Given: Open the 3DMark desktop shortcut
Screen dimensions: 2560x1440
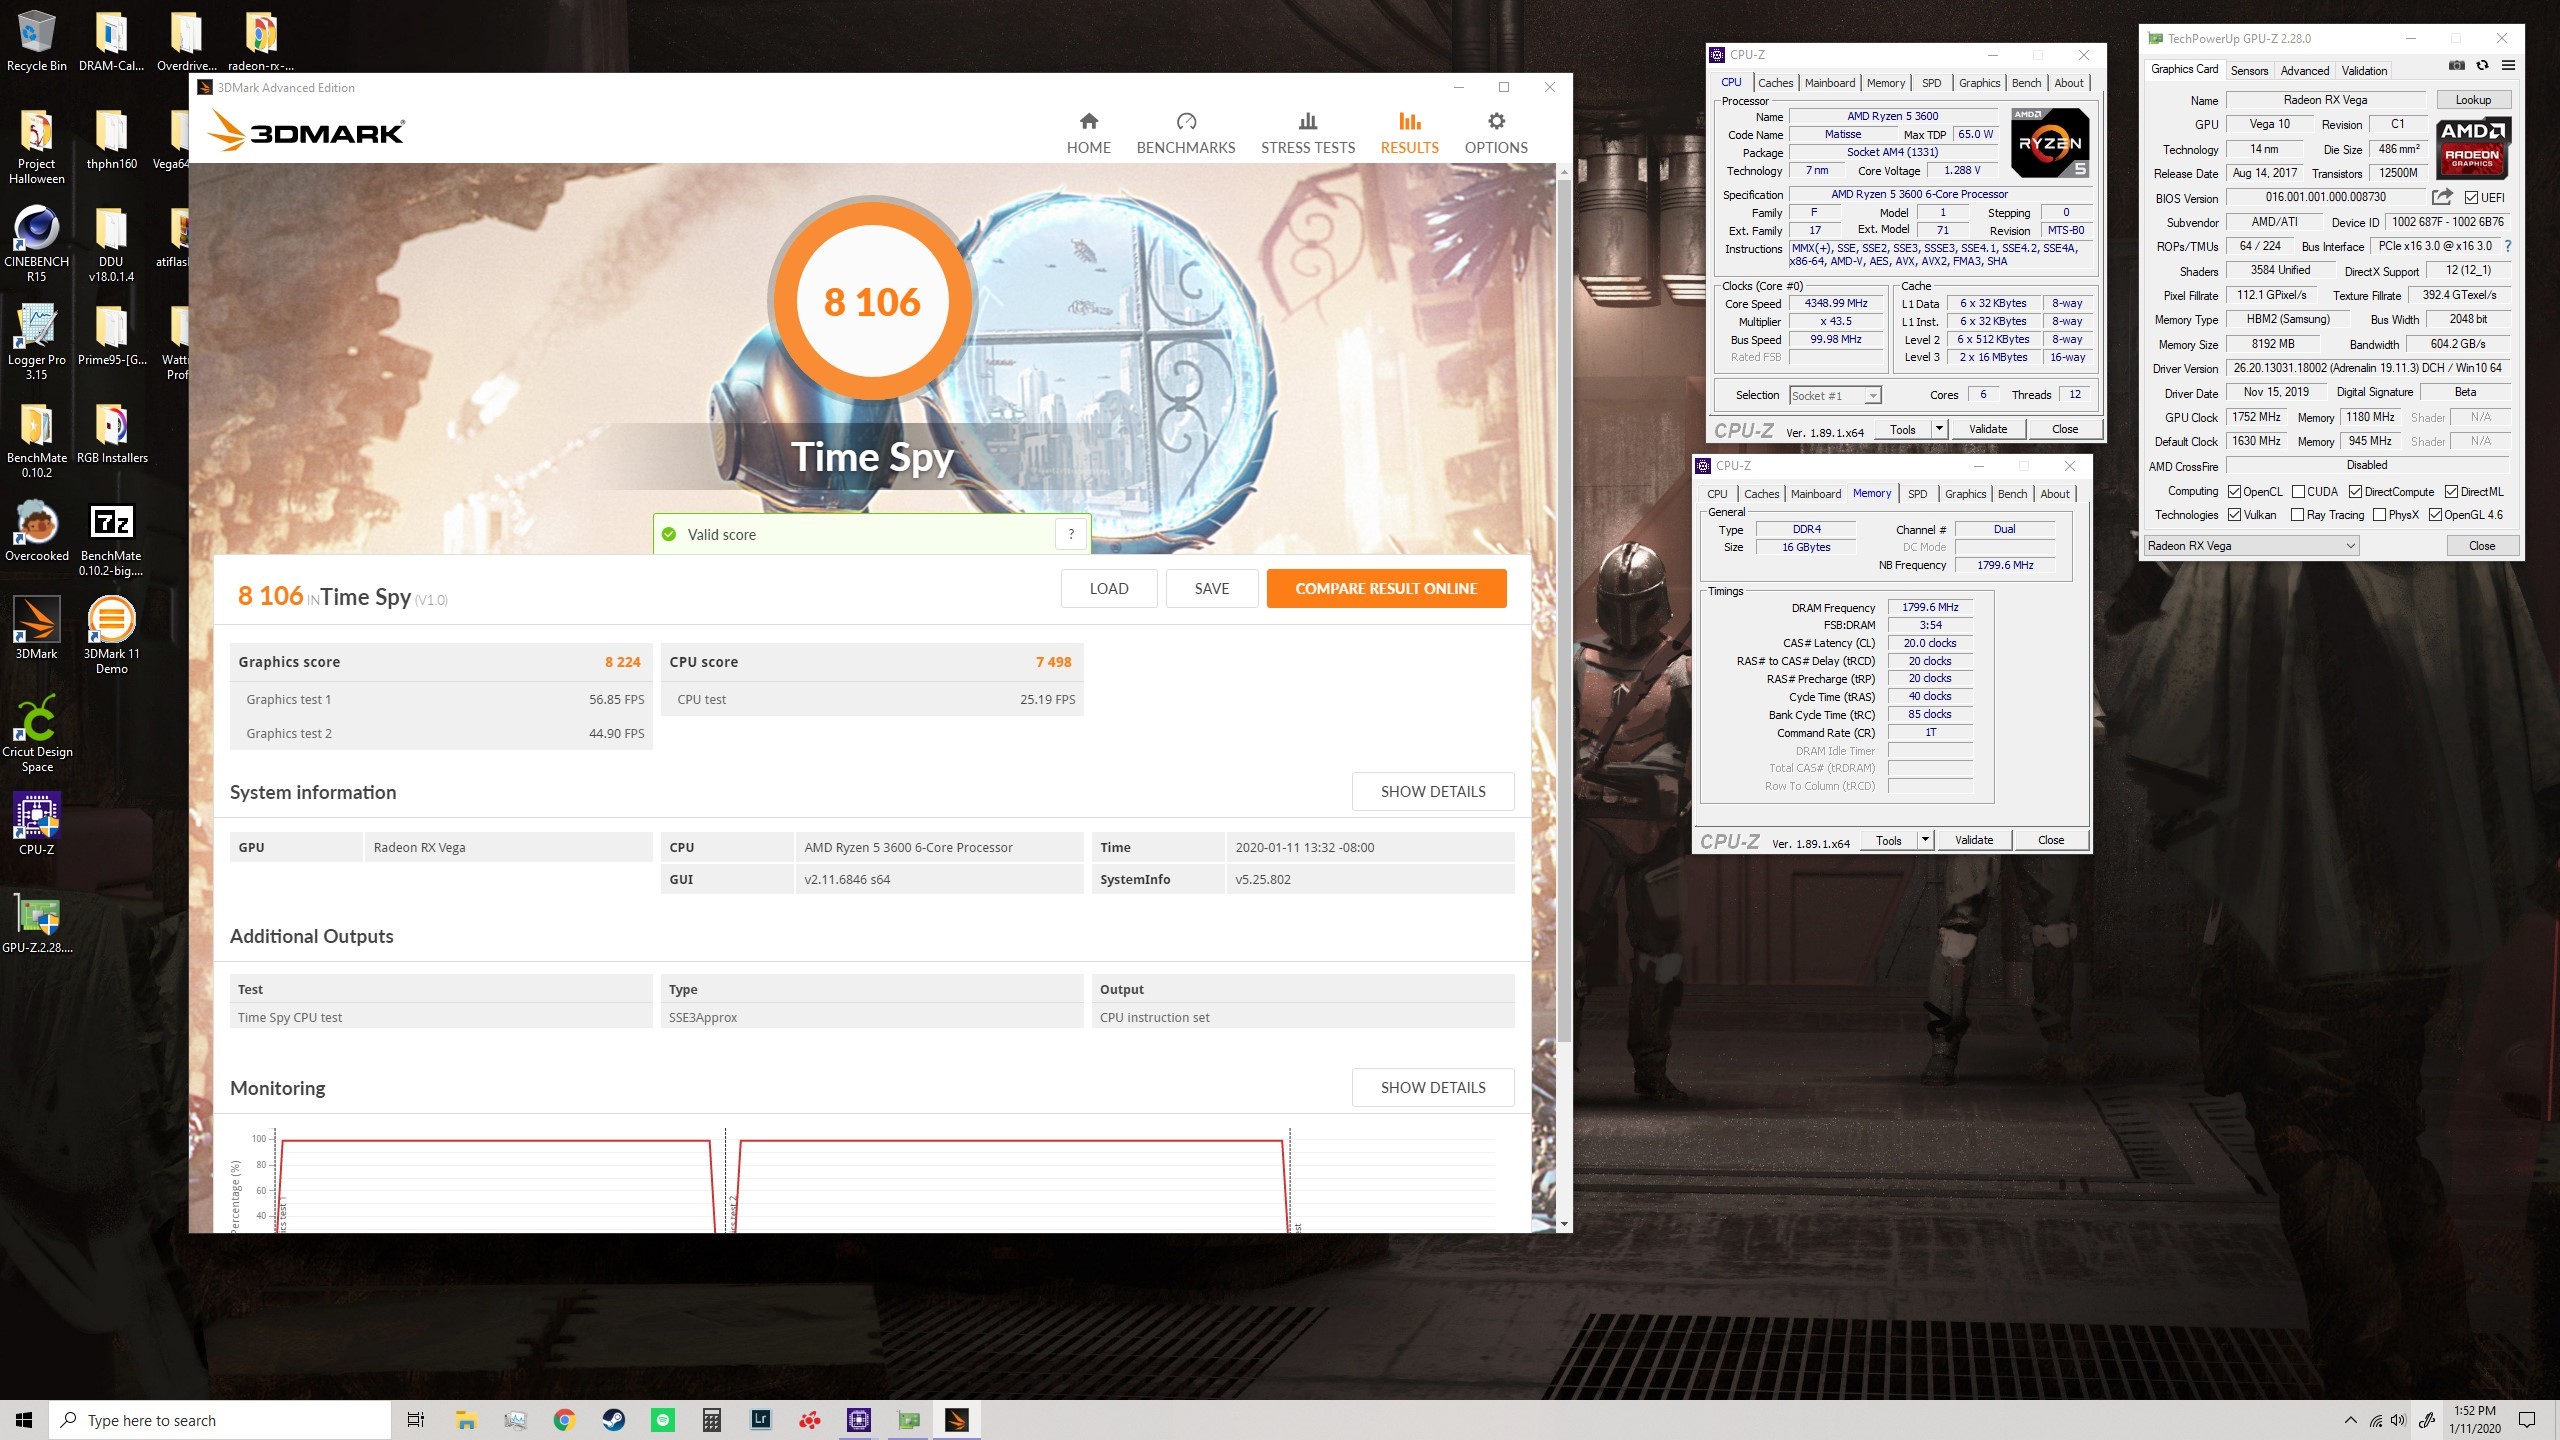Looking at the screenshot, I should coord(37,628).
